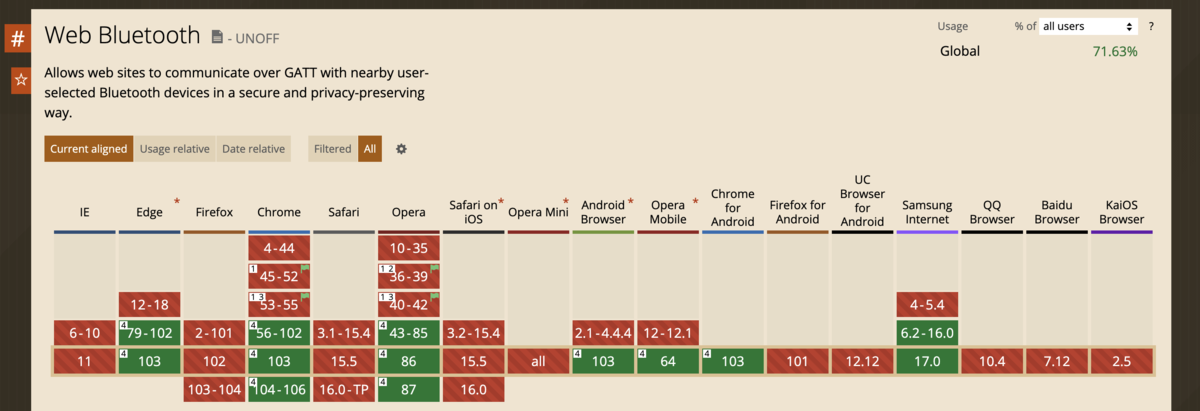Viewport: 1200px width, 411px height.
Task: Click the Safari 16.0-TP cell
Action: pyautogui.click(x=344, y=390)
